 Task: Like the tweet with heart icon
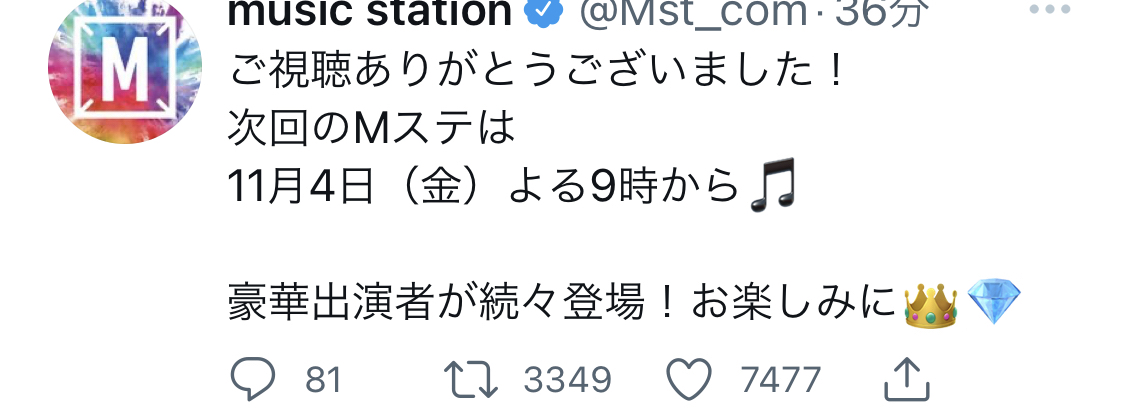[x=689, y=379]
